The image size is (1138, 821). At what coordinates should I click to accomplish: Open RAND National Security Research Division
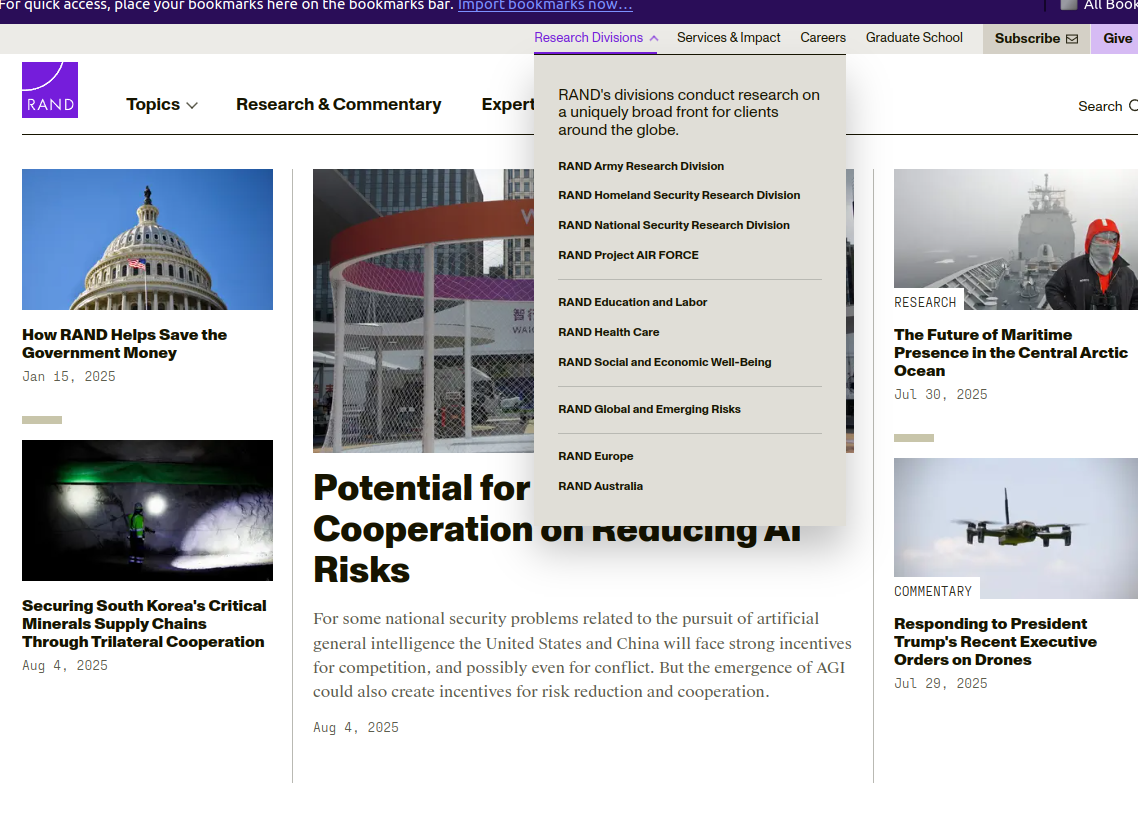(674, 225)
